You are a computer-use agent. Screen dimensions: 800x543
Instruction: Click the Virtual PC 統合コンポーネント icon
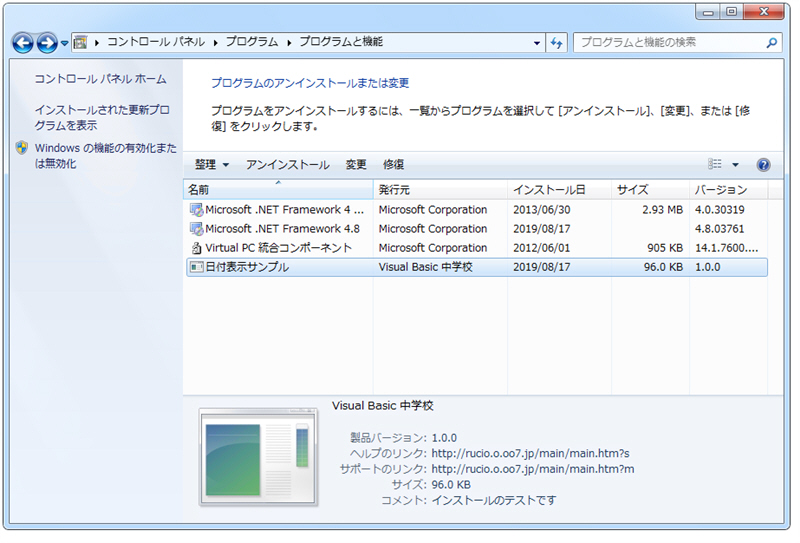click(x=196, y=248)
